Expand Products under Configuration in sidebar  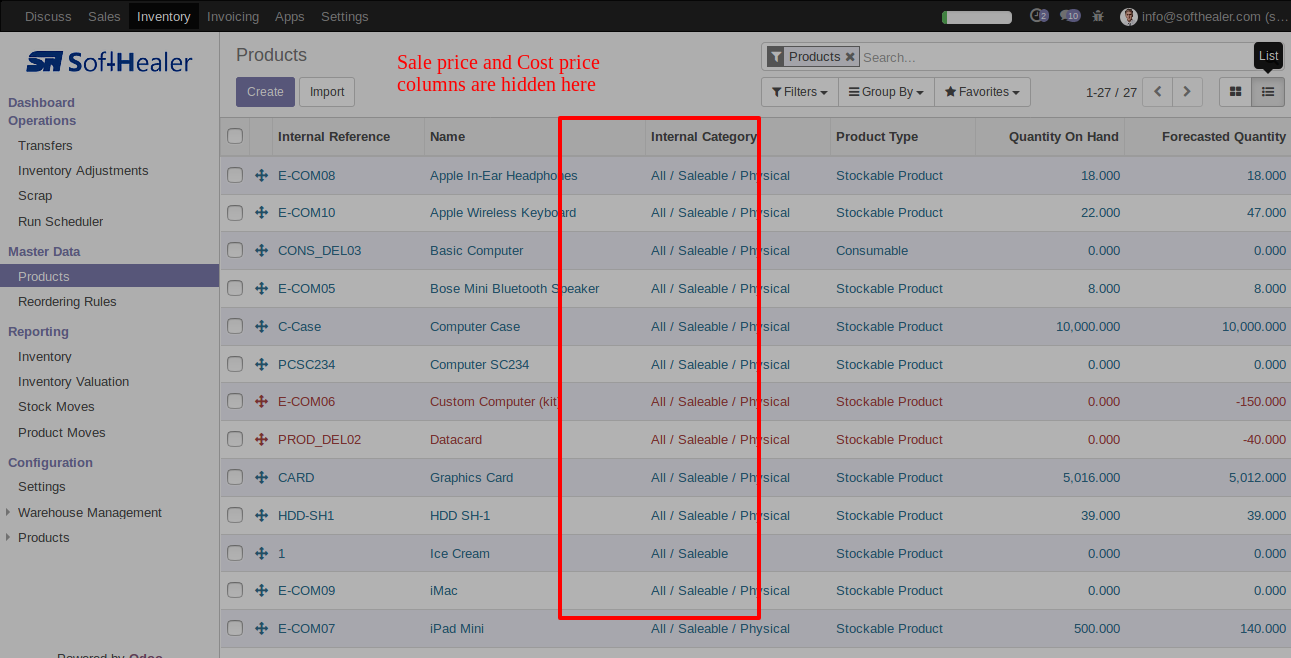37,538
